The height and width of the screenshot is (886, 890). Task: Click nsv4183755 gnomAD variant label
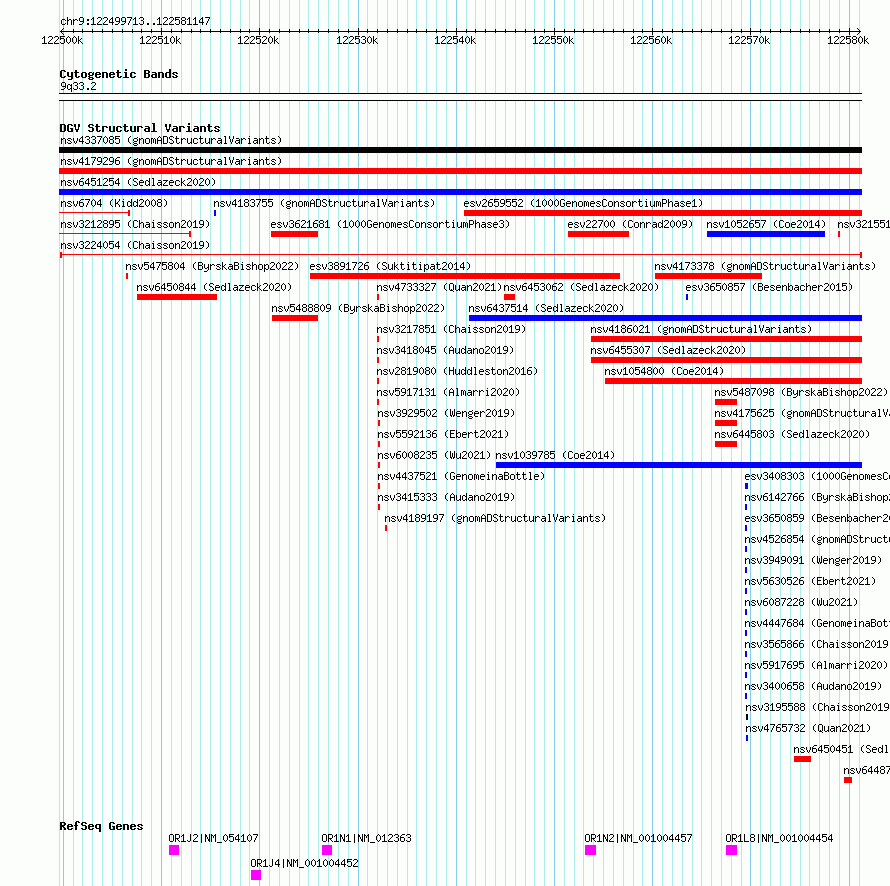(324, 203)
